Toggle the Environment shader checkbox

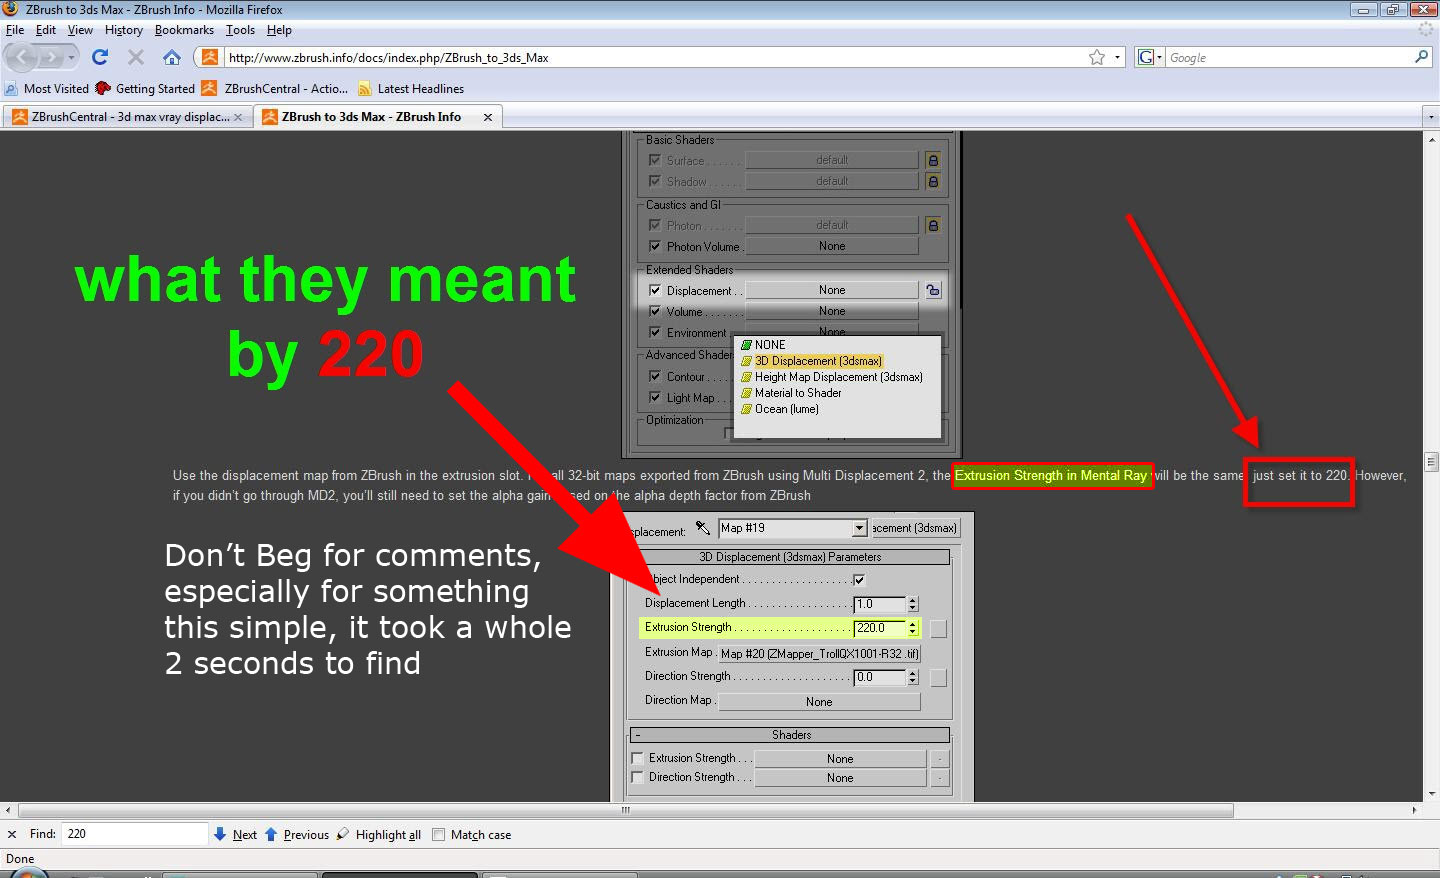coord(655,332)
